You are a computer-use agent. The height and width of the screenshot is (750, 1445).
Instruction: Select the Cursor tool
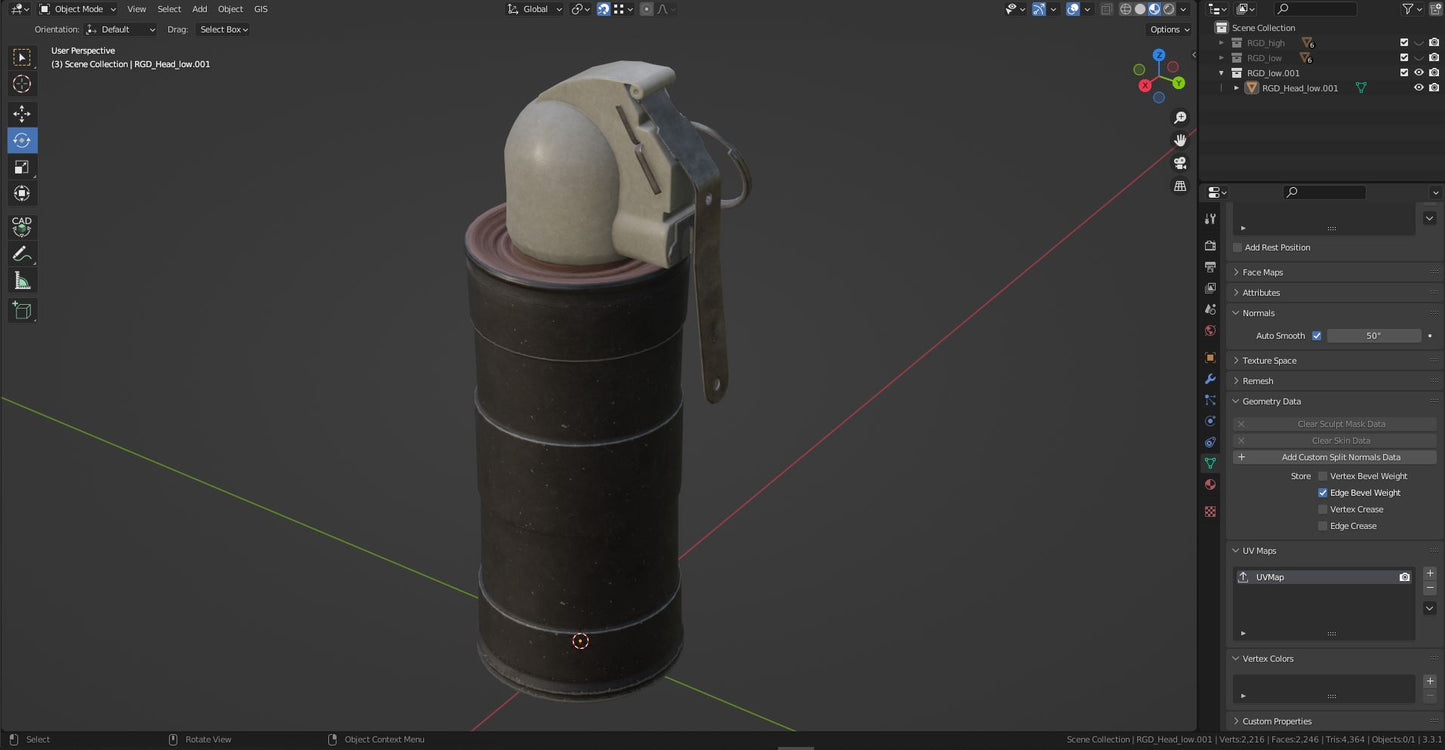coord(22,84)
